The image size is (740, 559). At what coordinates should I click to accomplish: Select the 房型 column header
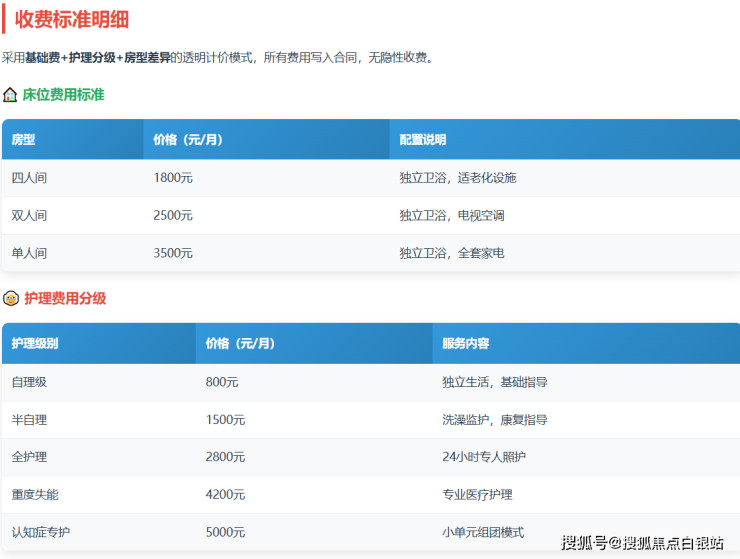point(23,140)
